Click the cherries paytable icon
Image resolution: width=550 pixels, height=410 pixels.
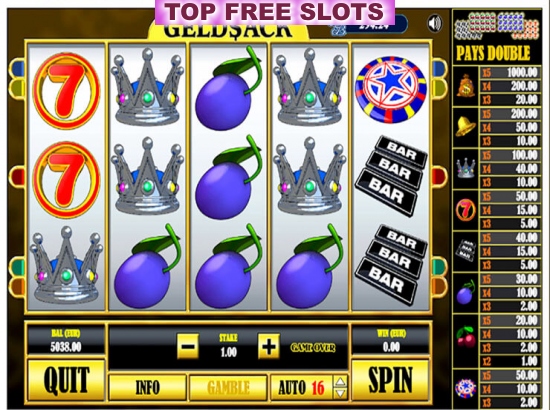click(x=466, y=336)
